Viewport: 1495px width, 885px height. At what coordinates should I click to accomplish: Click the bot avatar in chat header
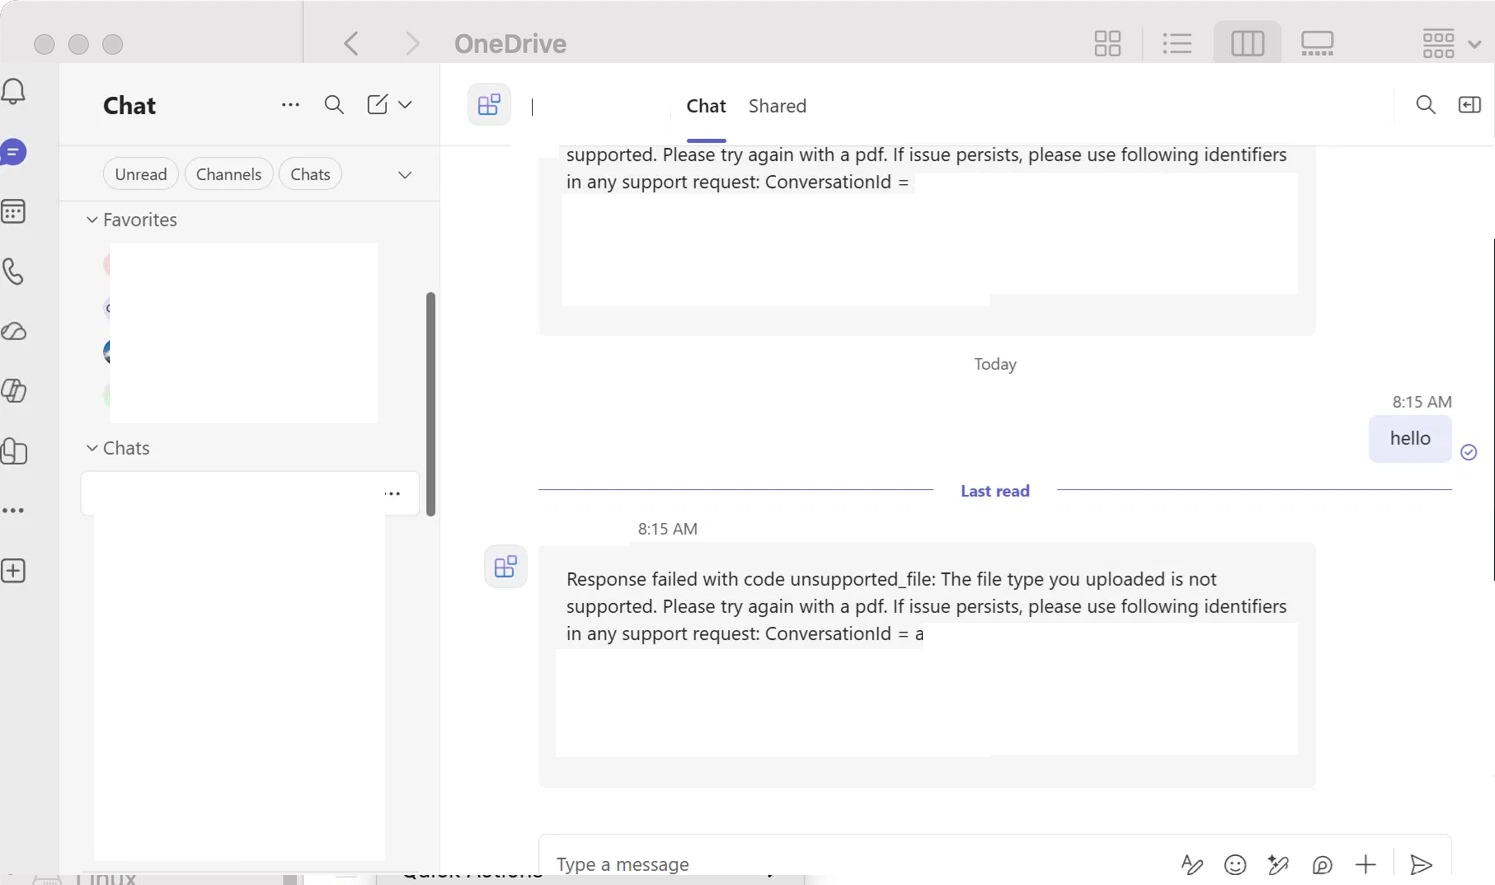(x=489, y=105)
